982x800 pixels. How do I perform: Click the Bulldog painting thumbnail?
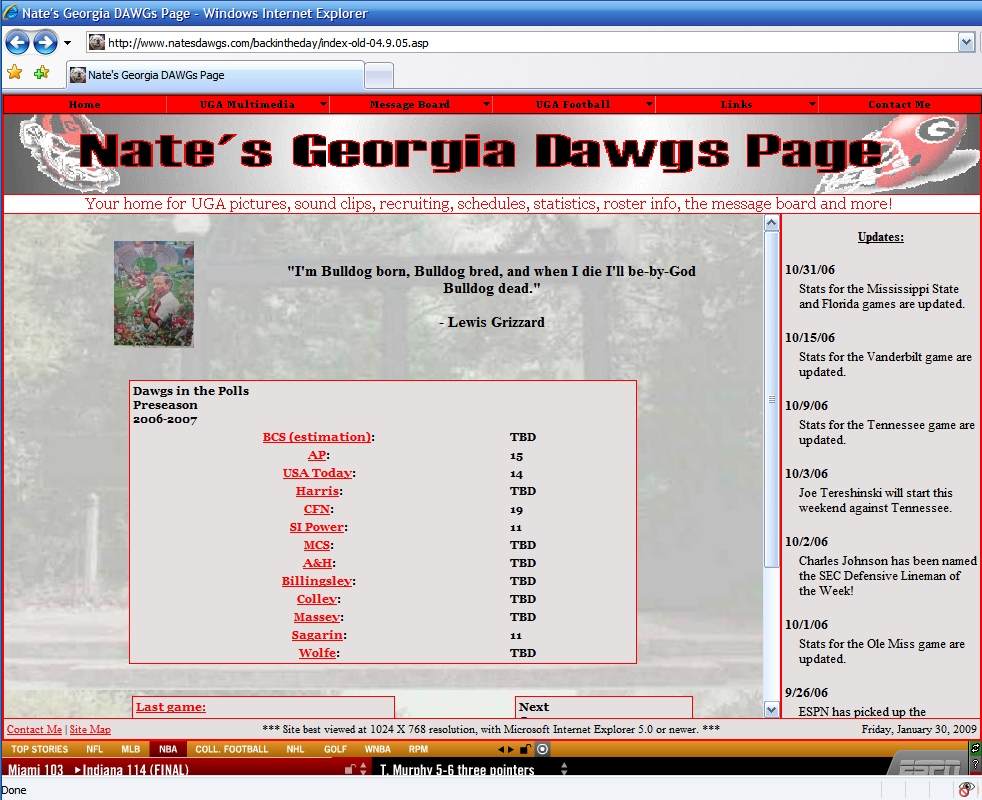coord(153,293)
